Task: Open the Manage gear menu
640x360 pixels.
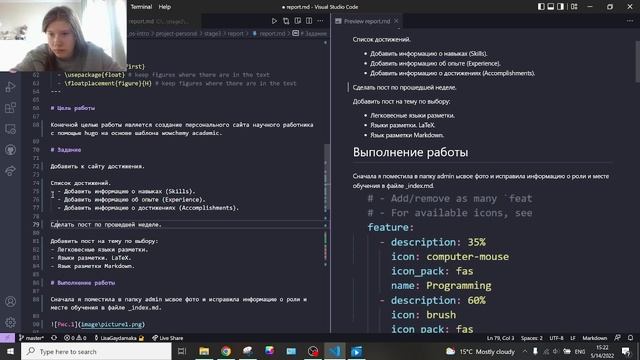Action: [x=10, y=322]
